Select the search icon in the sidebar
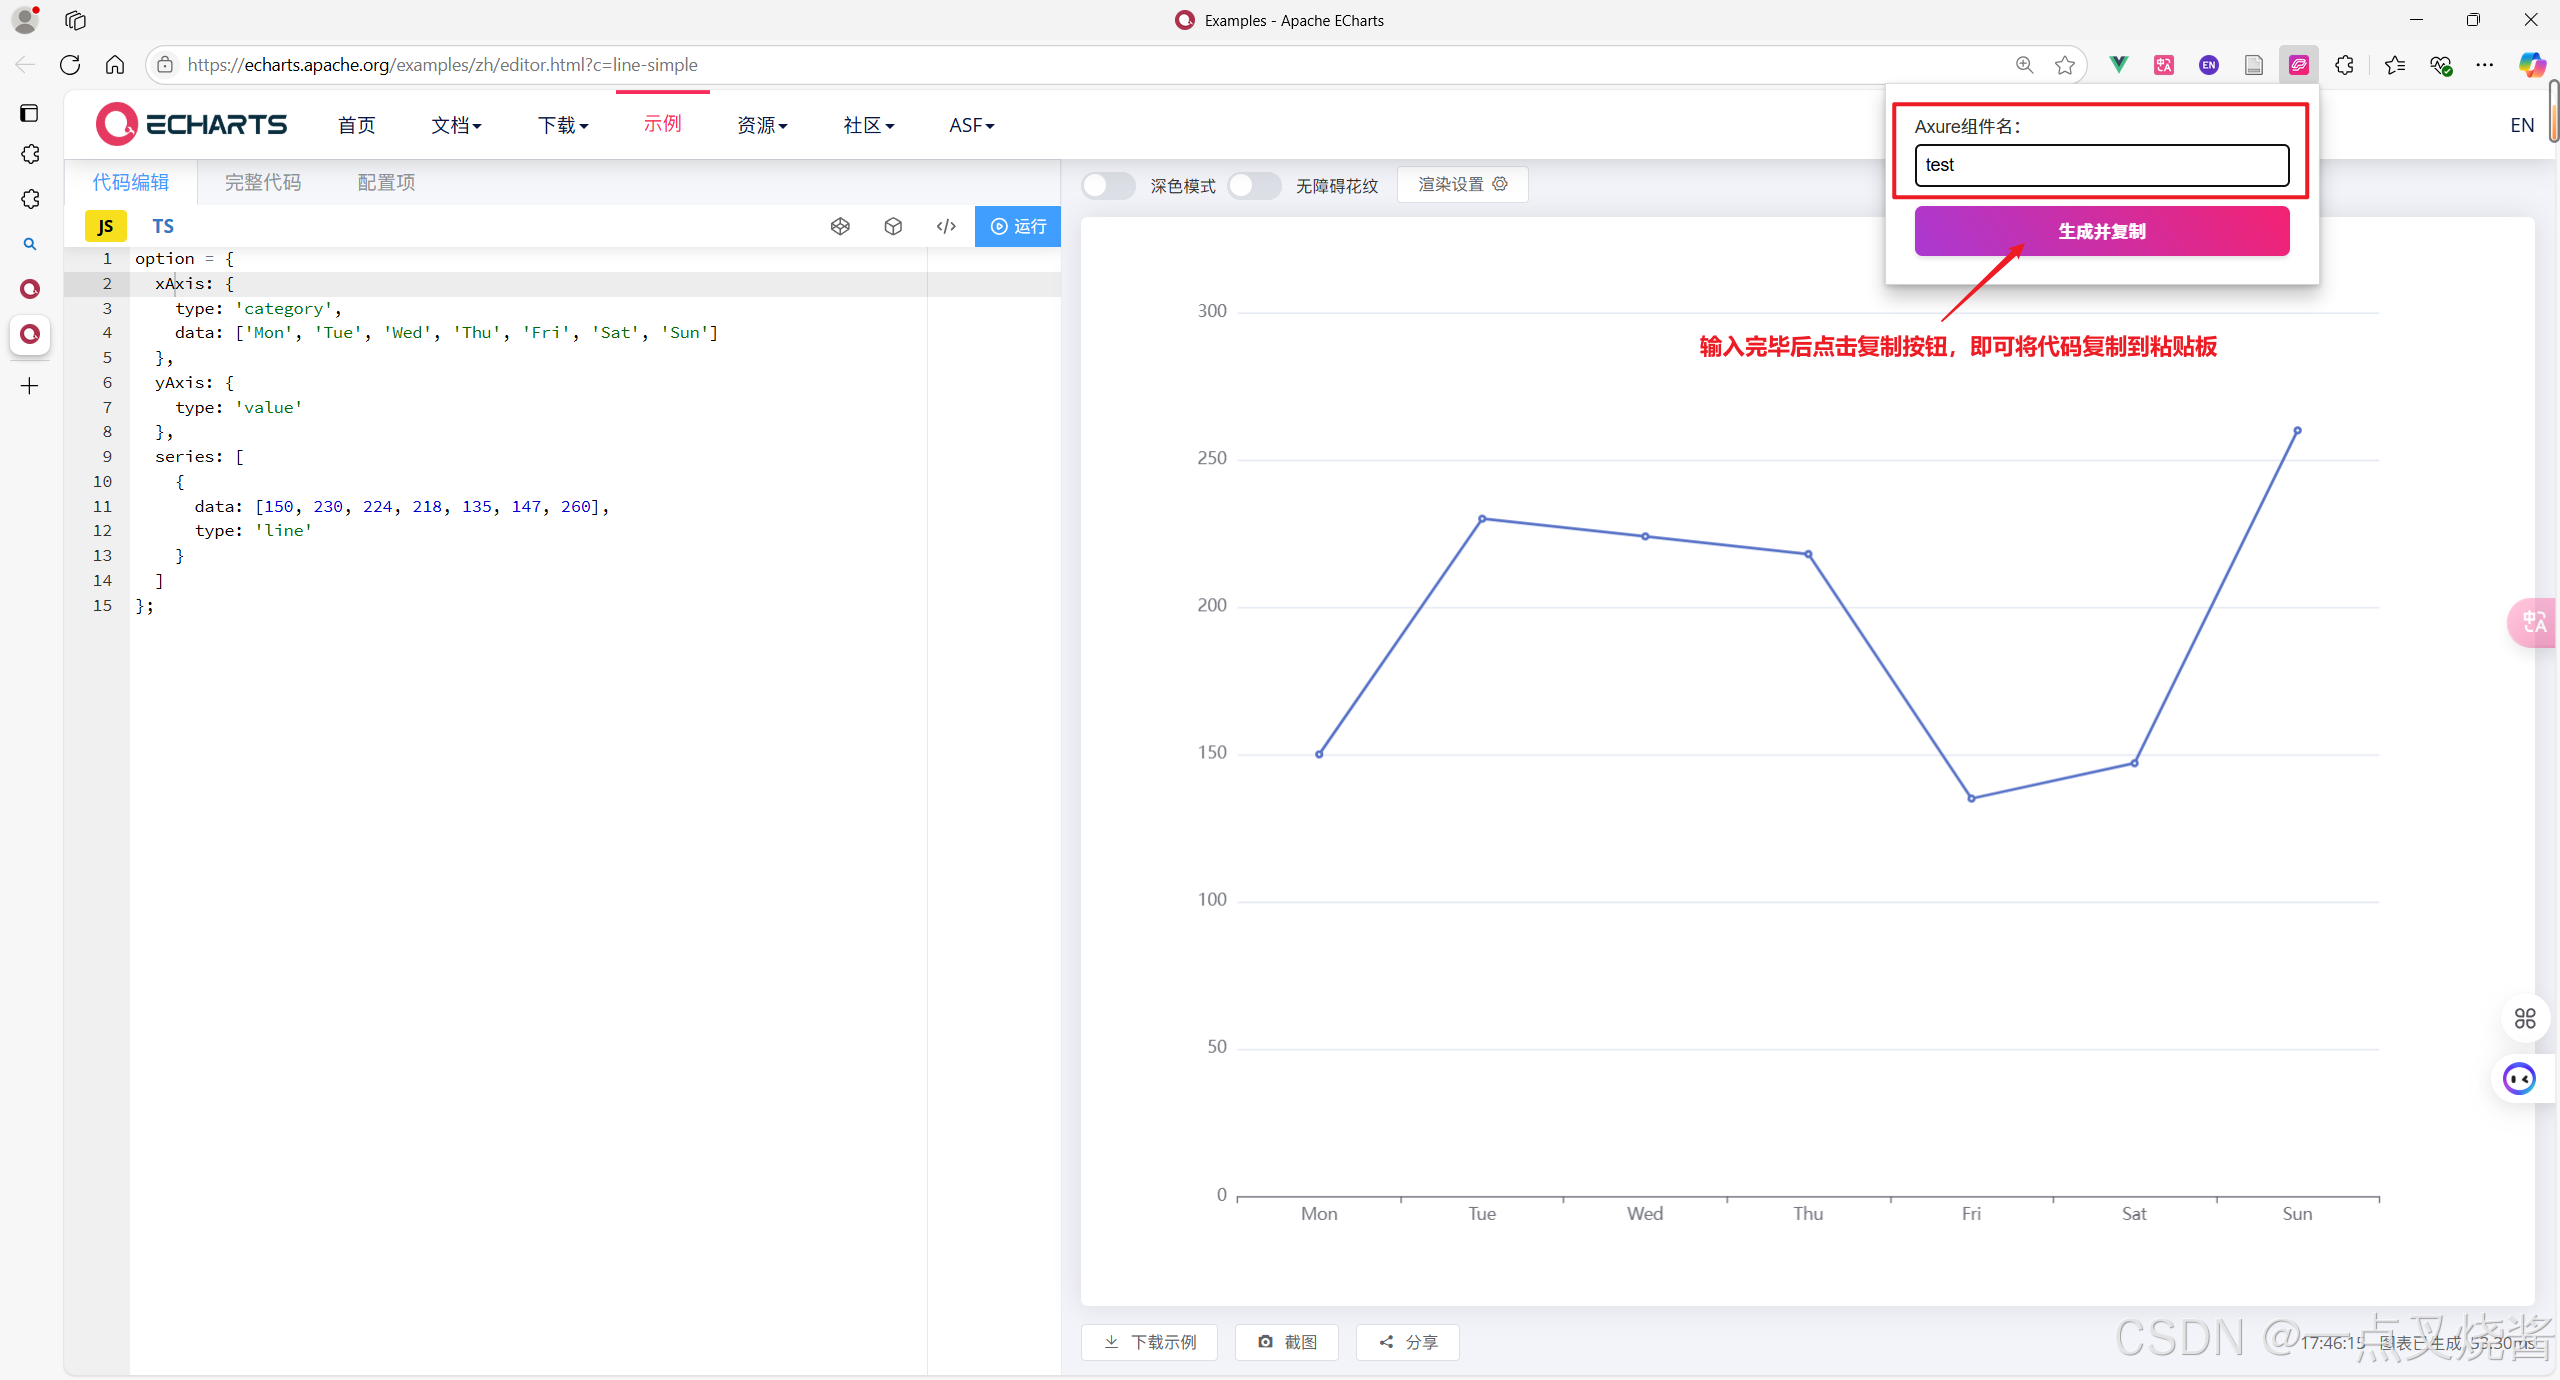Screen dimensions: 2560x1380 29,243
